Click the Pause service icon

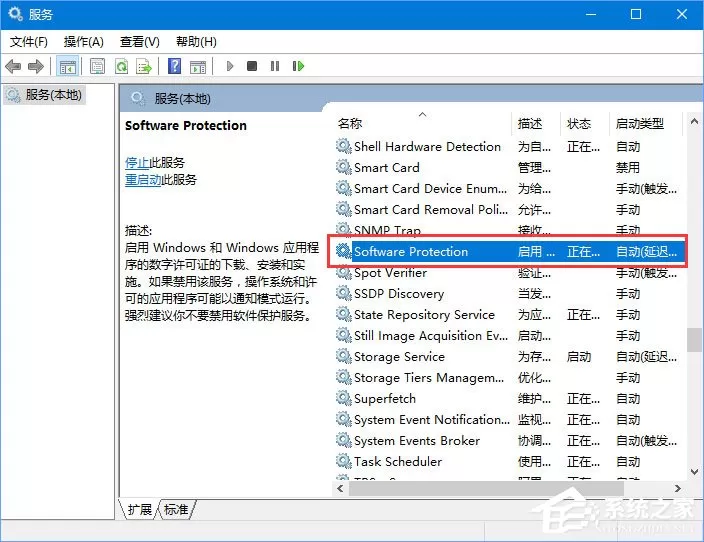275,66
